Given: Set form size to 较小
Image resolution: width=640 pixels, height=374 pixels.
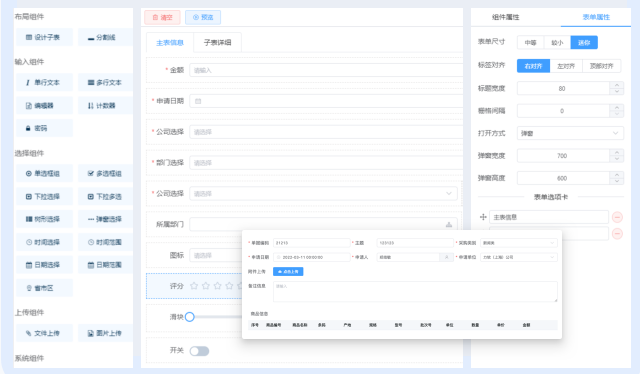Looking at the screenshot, I should click(557, 42).
